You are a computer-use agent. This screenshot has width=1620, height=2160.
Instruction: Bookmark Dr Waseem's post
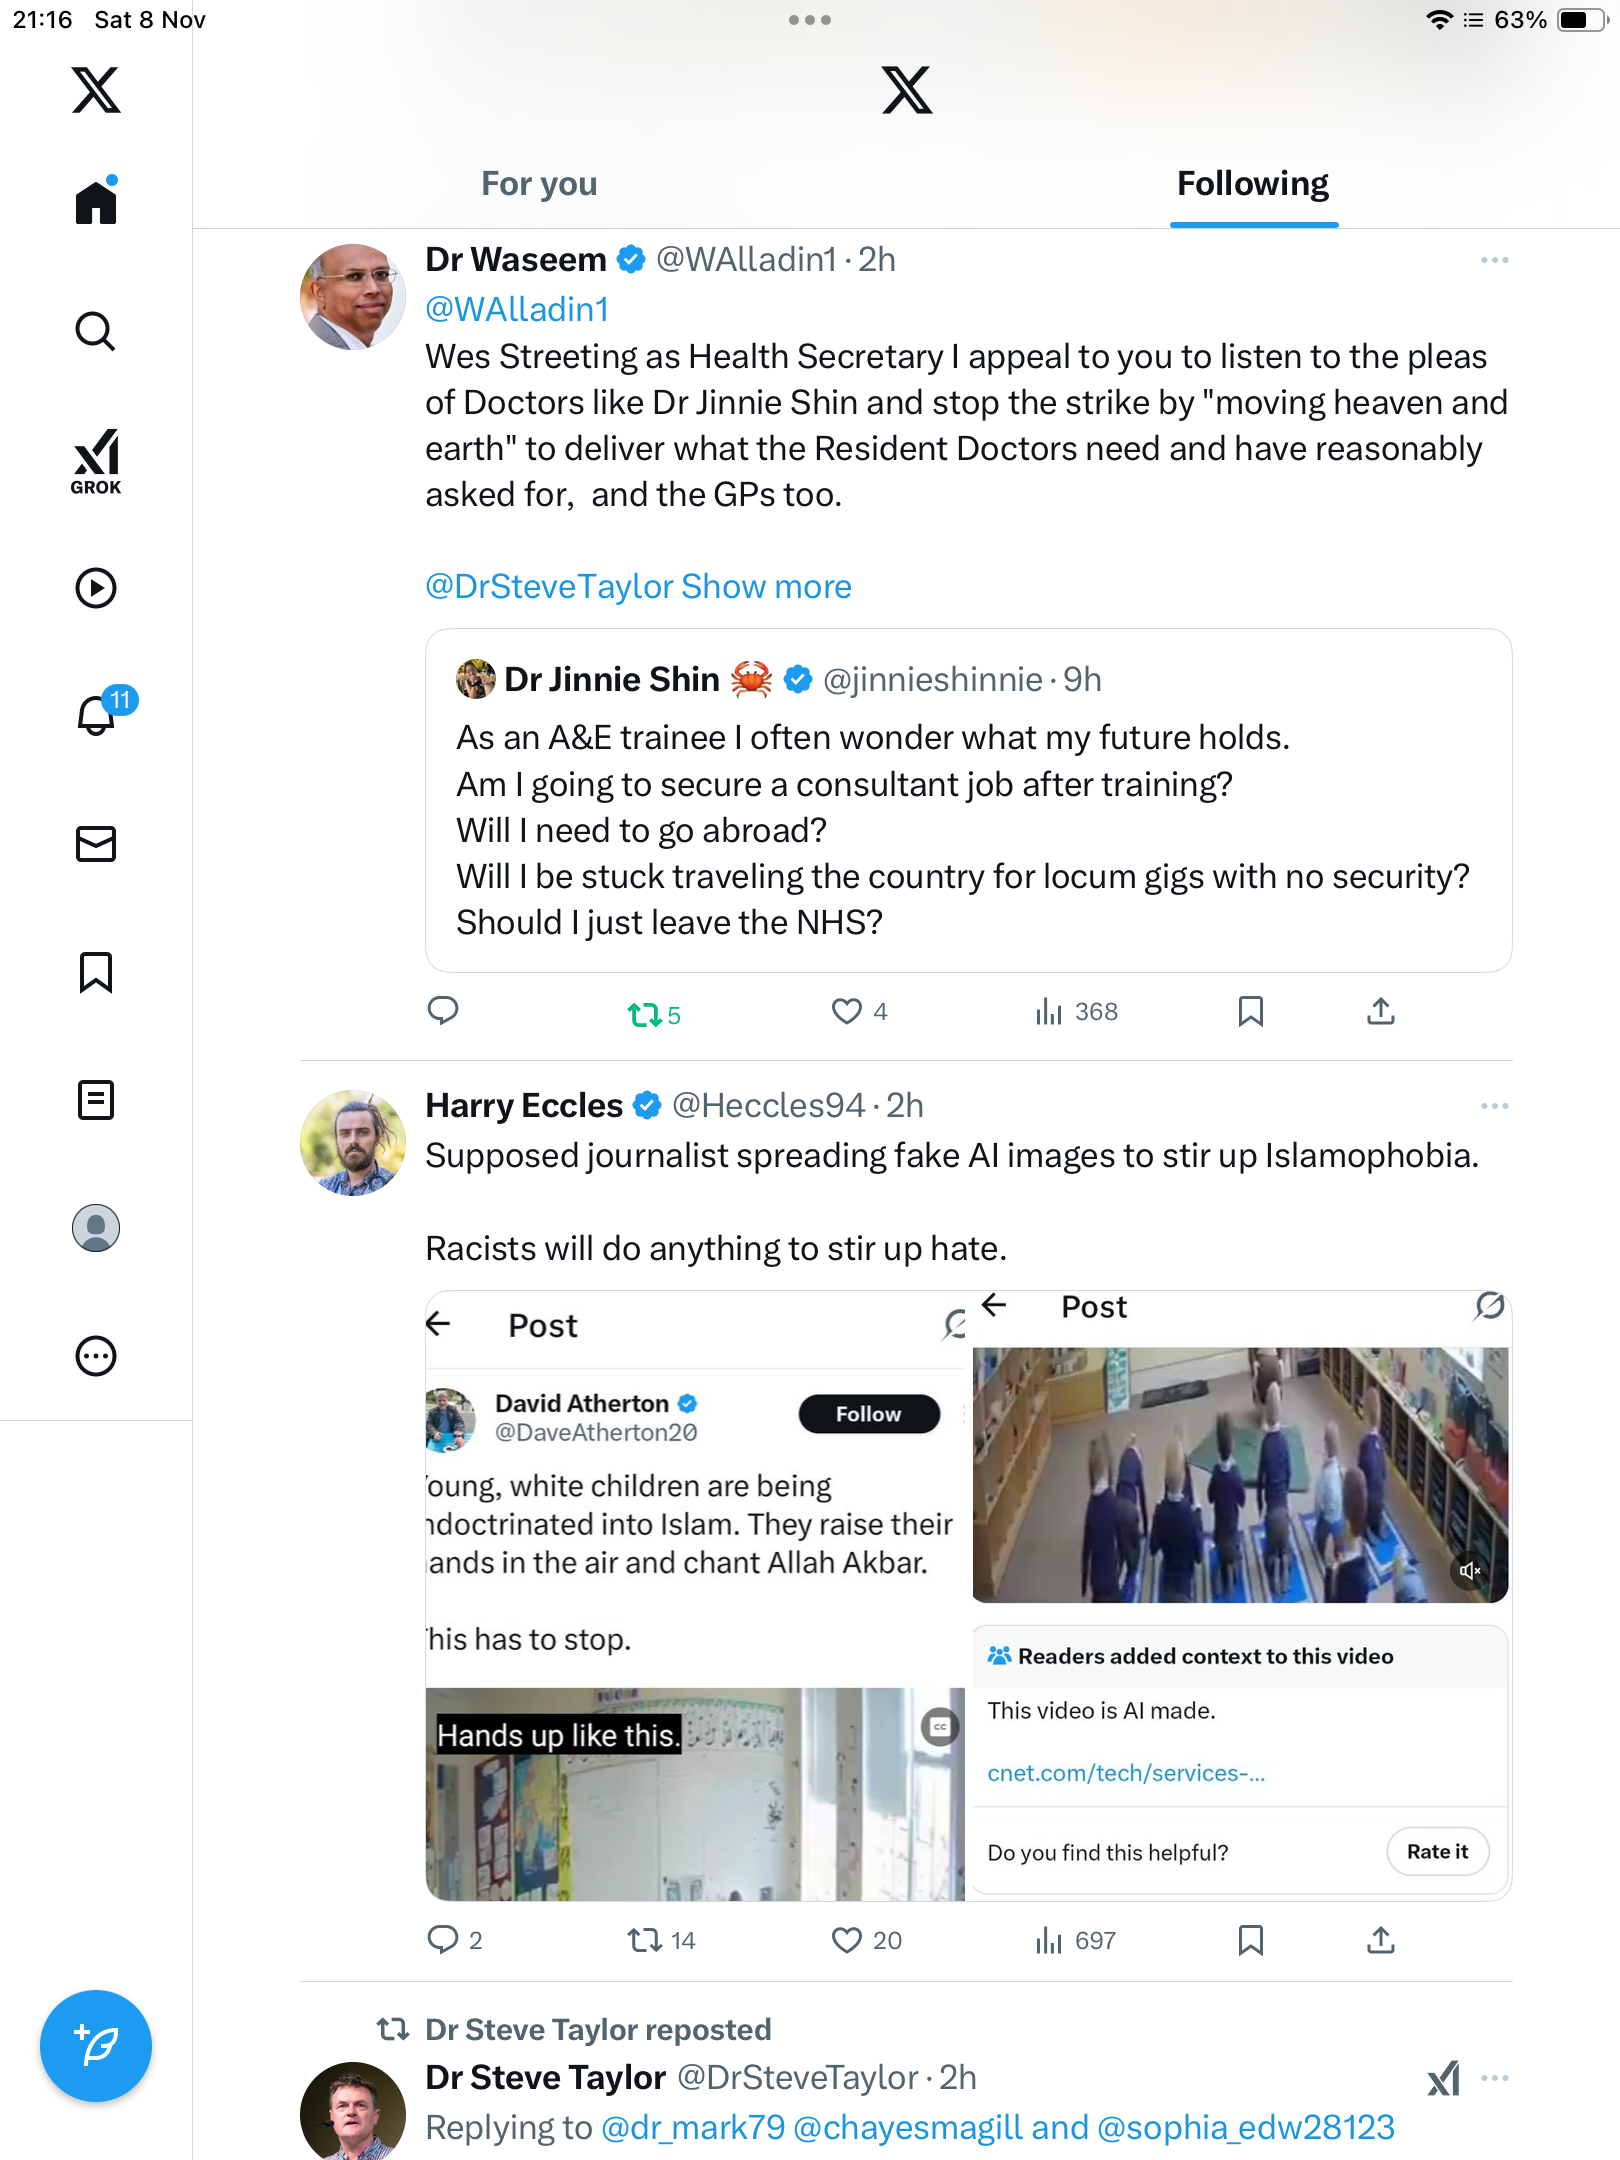(x=1250, y=1012)
